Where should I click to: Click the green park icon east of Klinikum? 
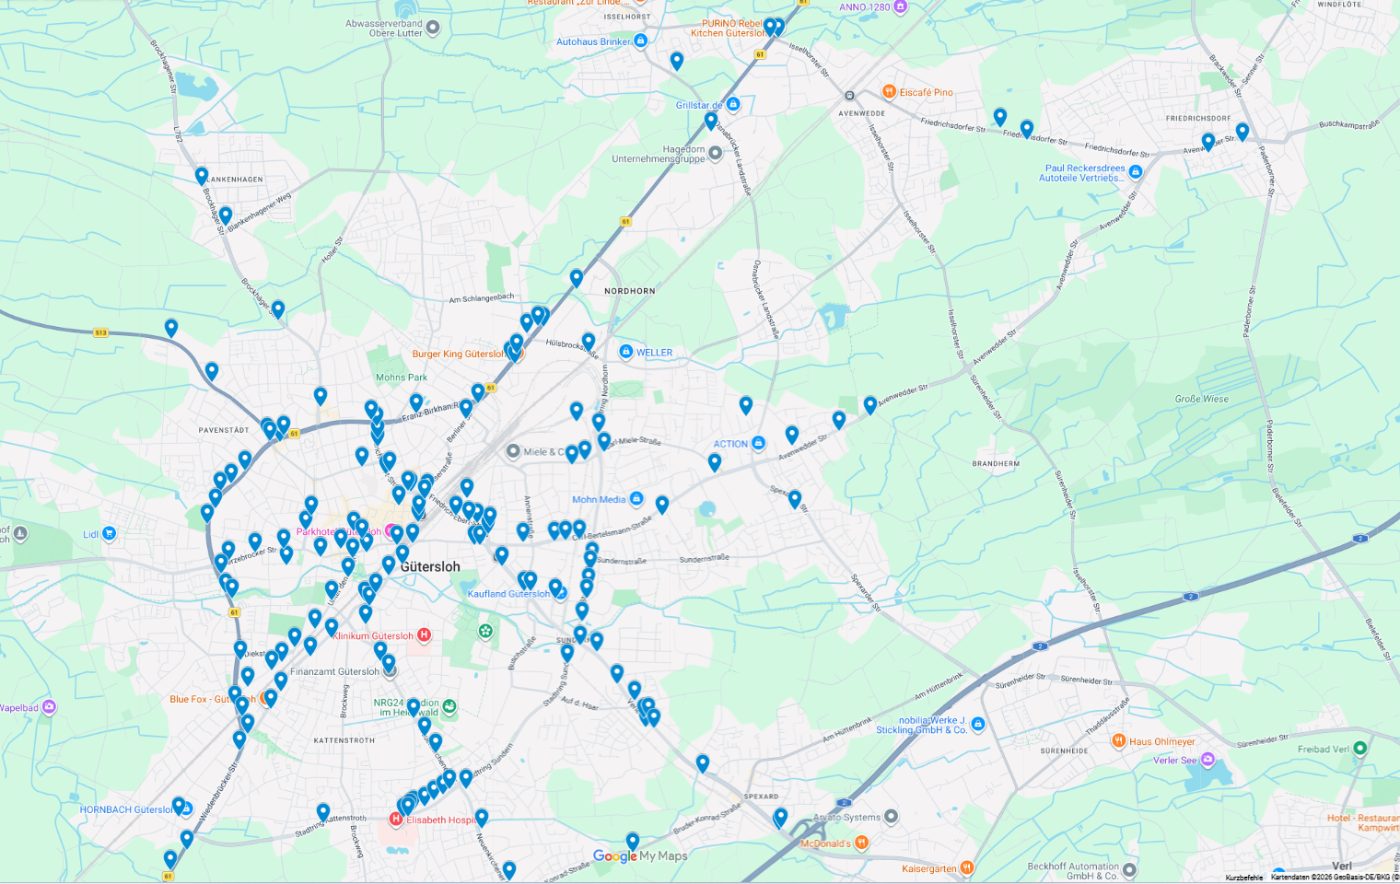coord(485,631)
